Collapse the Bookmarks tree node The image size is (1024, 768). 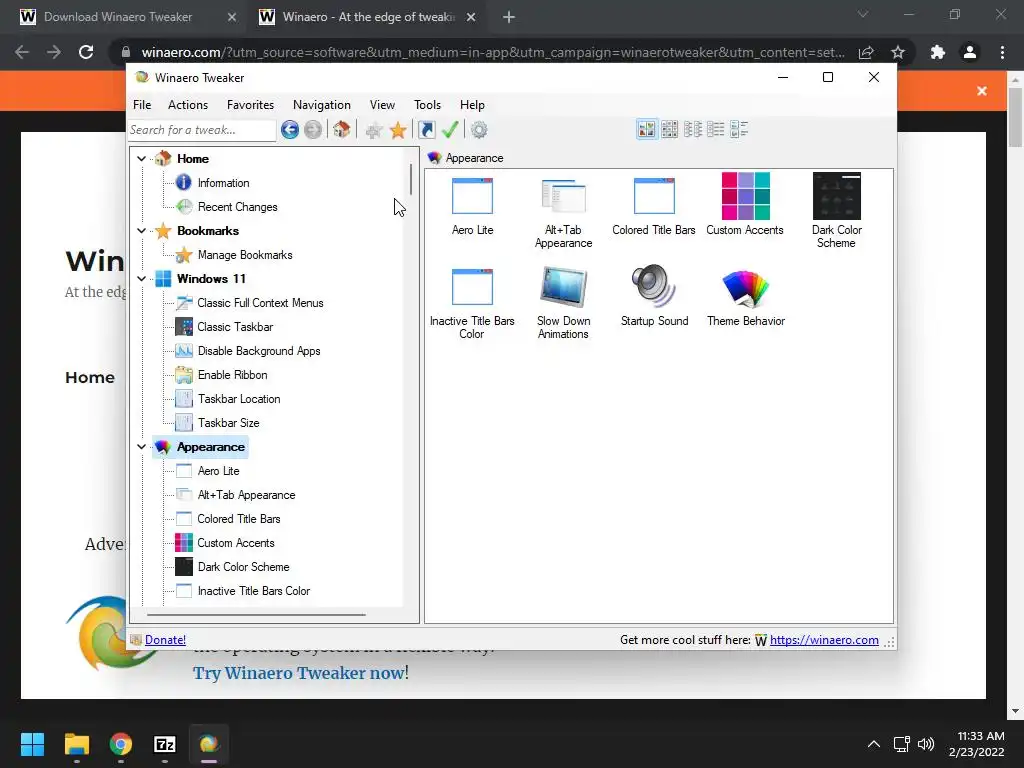point(141,231)
